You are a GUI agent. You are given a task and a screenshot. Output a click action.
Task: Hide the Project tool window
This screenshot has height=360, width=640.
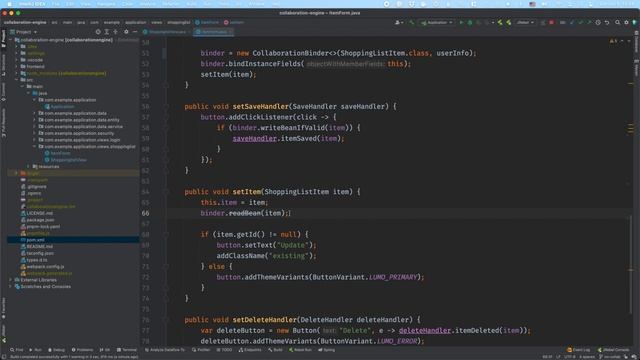(x=135, y=31)
